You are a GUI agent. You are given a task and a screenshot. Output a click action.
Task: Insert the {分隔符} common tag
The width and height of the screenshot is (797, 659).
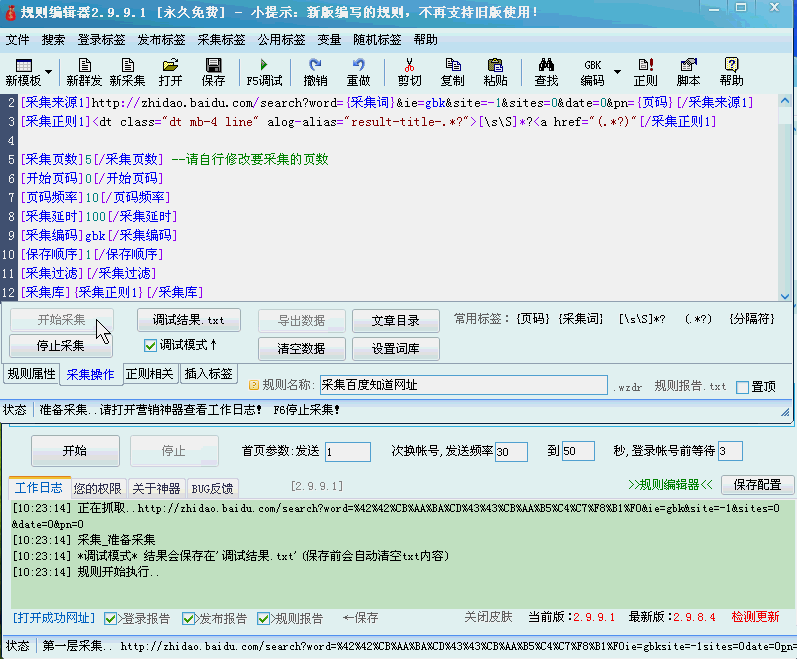(752, 319)
